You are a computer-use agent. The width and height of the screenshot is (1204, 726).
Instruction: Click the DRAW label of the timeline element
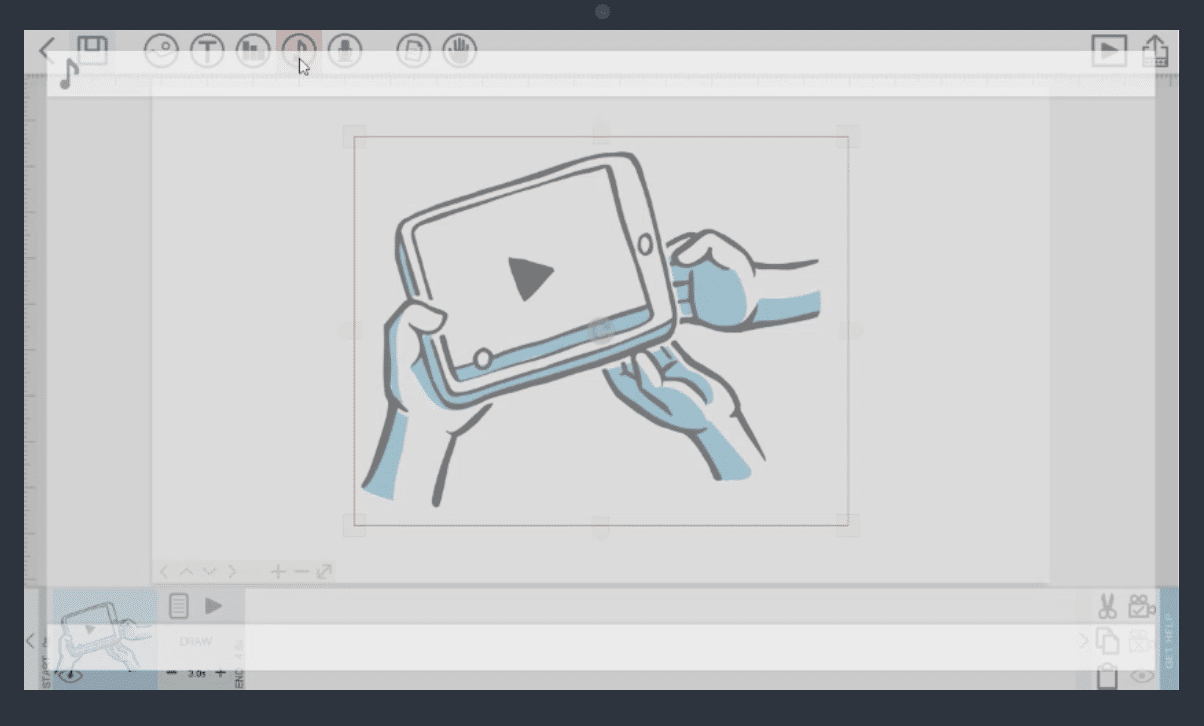[196, 641]
